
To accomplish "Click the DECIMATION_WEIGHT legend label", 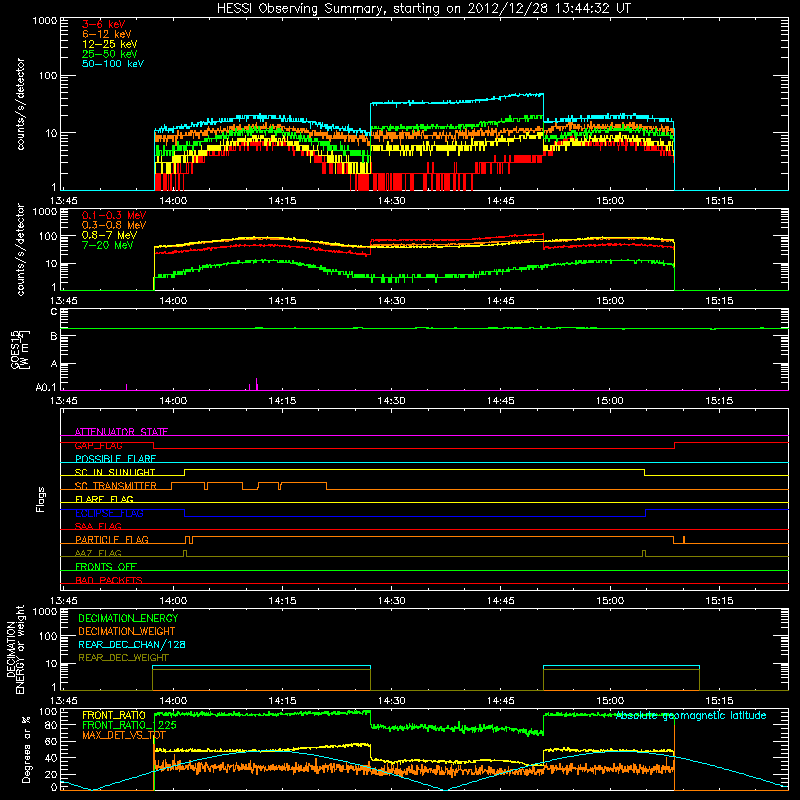I will [127, 631].
